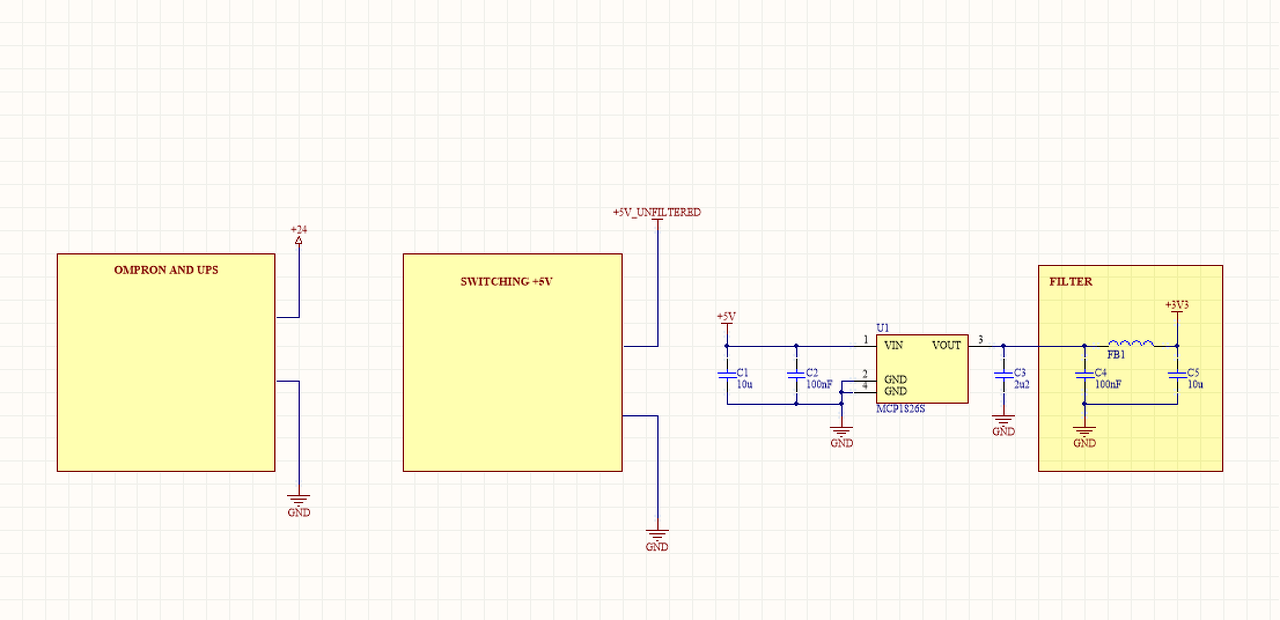1280x620 pixels.
Task: Select capacitor C1 10u symbol
Action: pyautogui.click(x=727, y=375)
